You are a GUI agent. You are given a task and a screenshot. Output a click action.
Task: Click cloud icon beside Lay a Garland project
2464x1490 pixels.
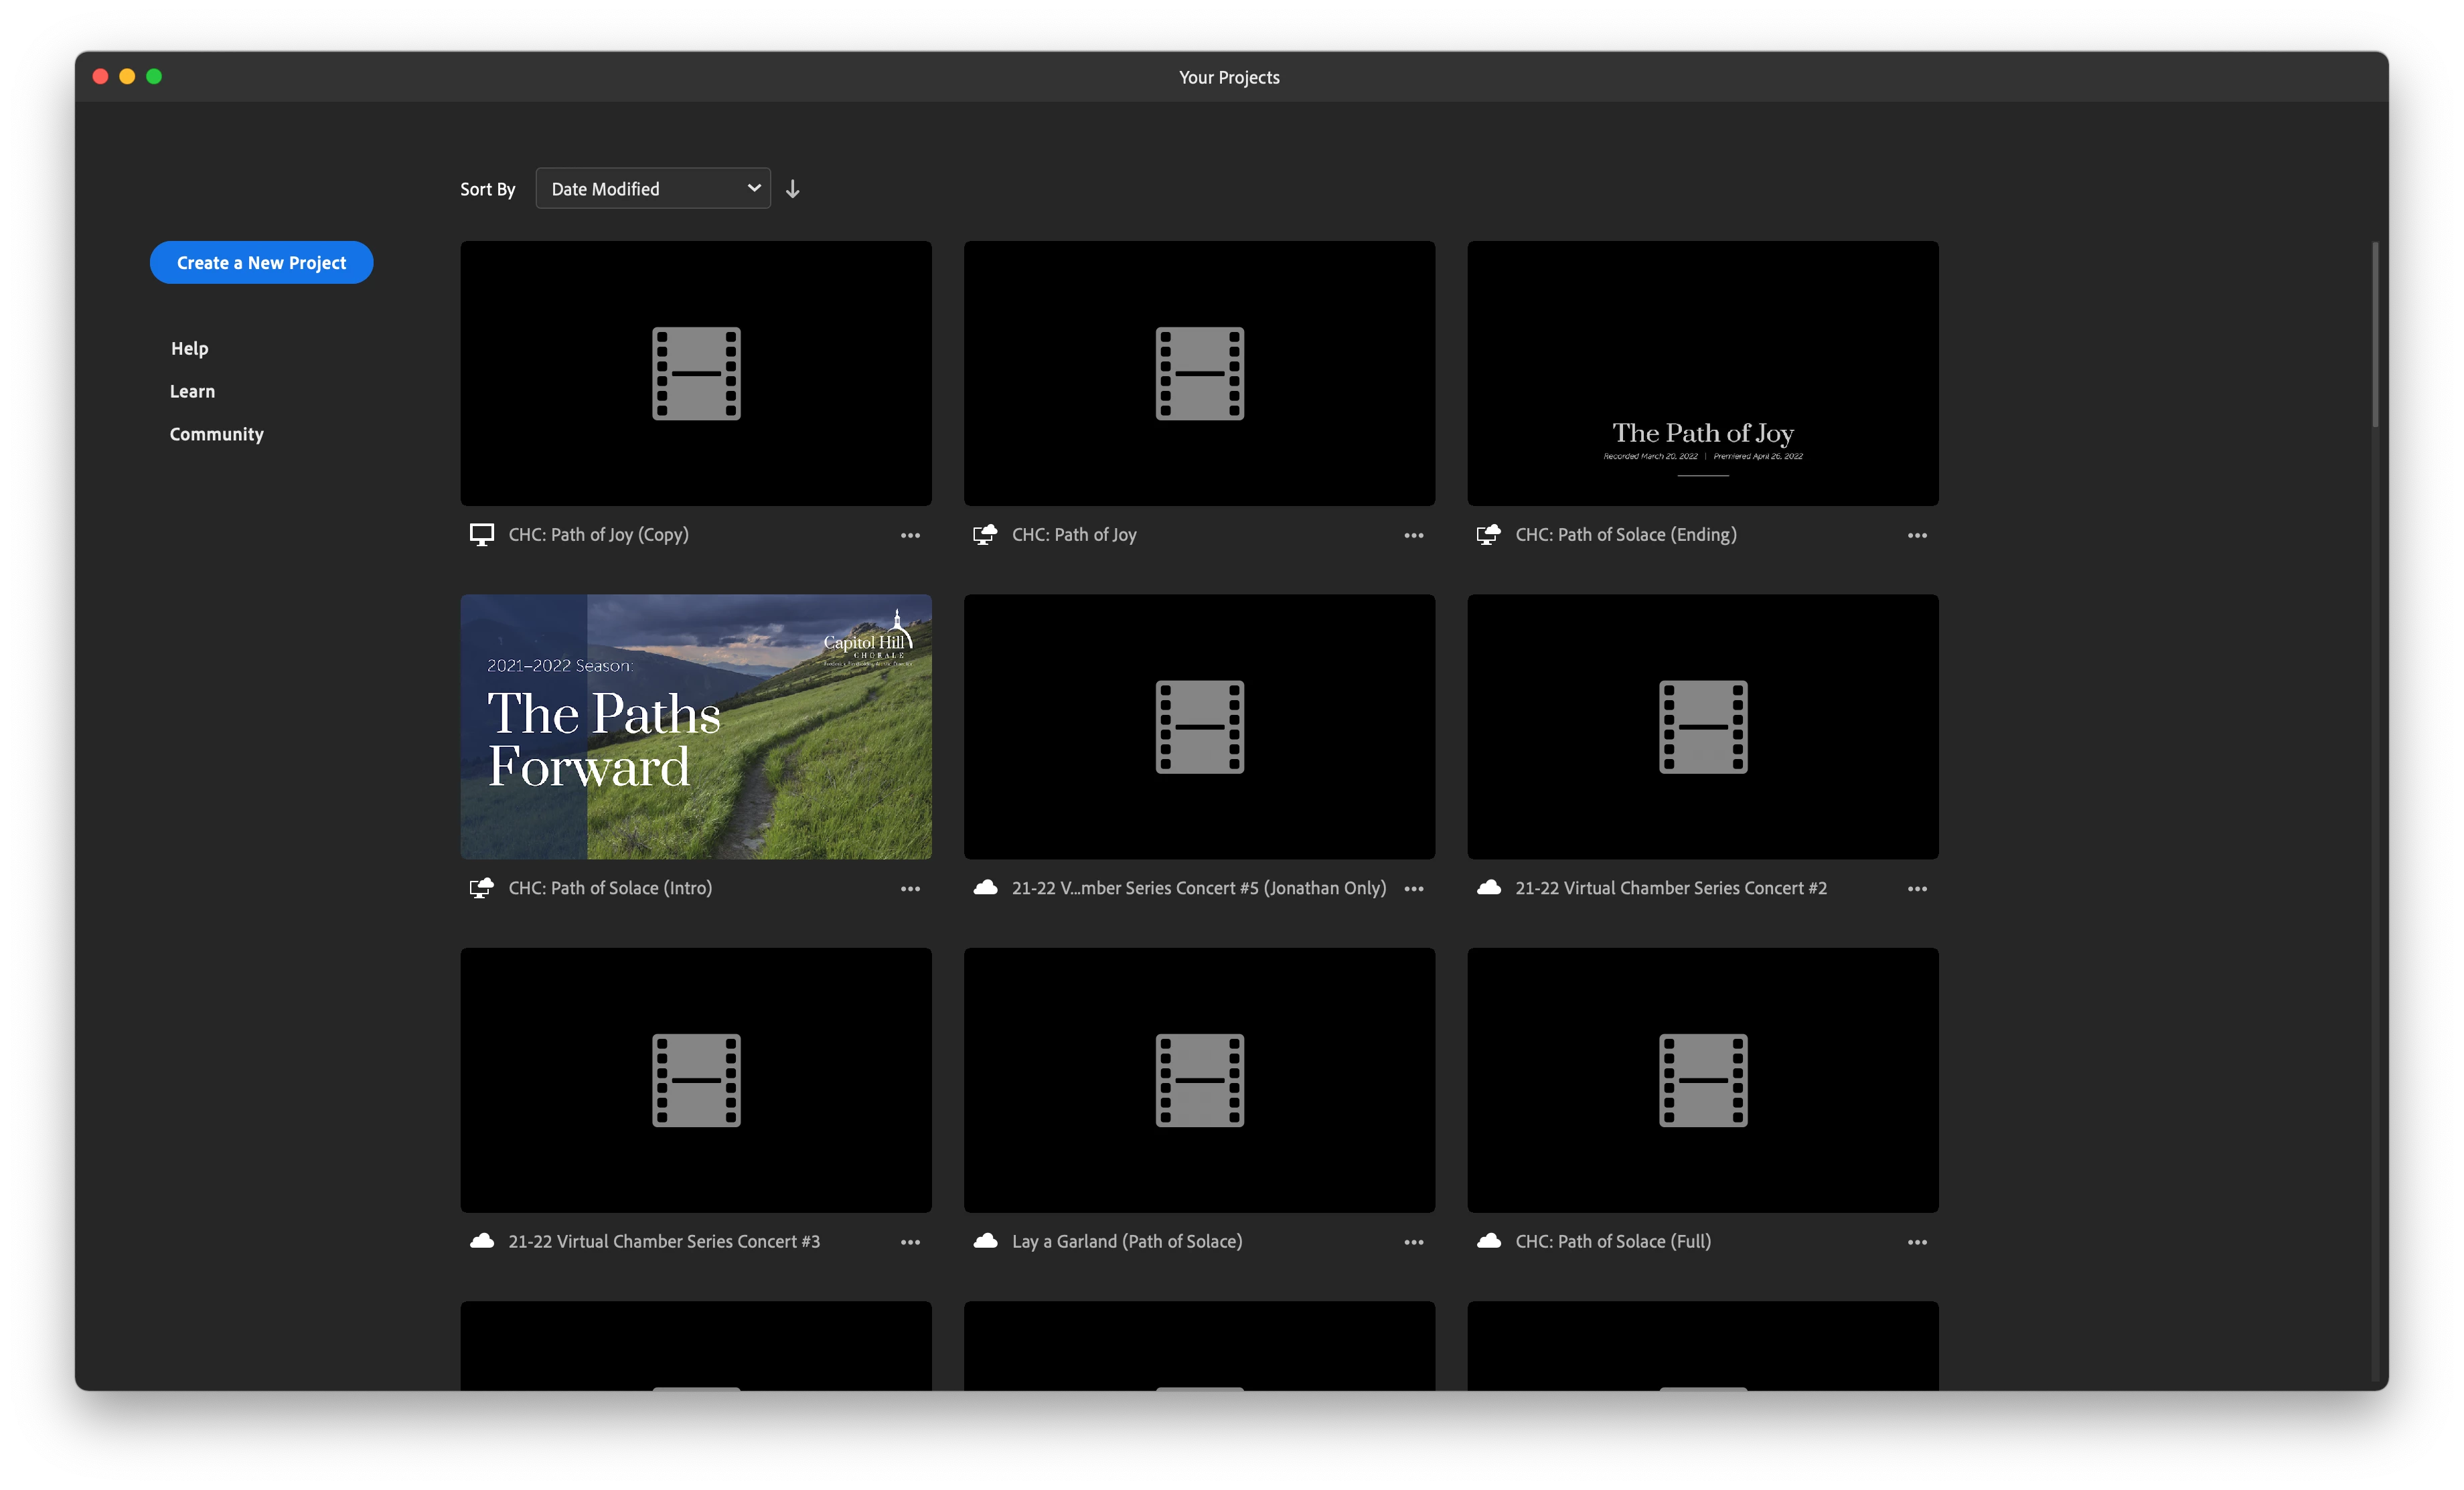(985, 1241)
